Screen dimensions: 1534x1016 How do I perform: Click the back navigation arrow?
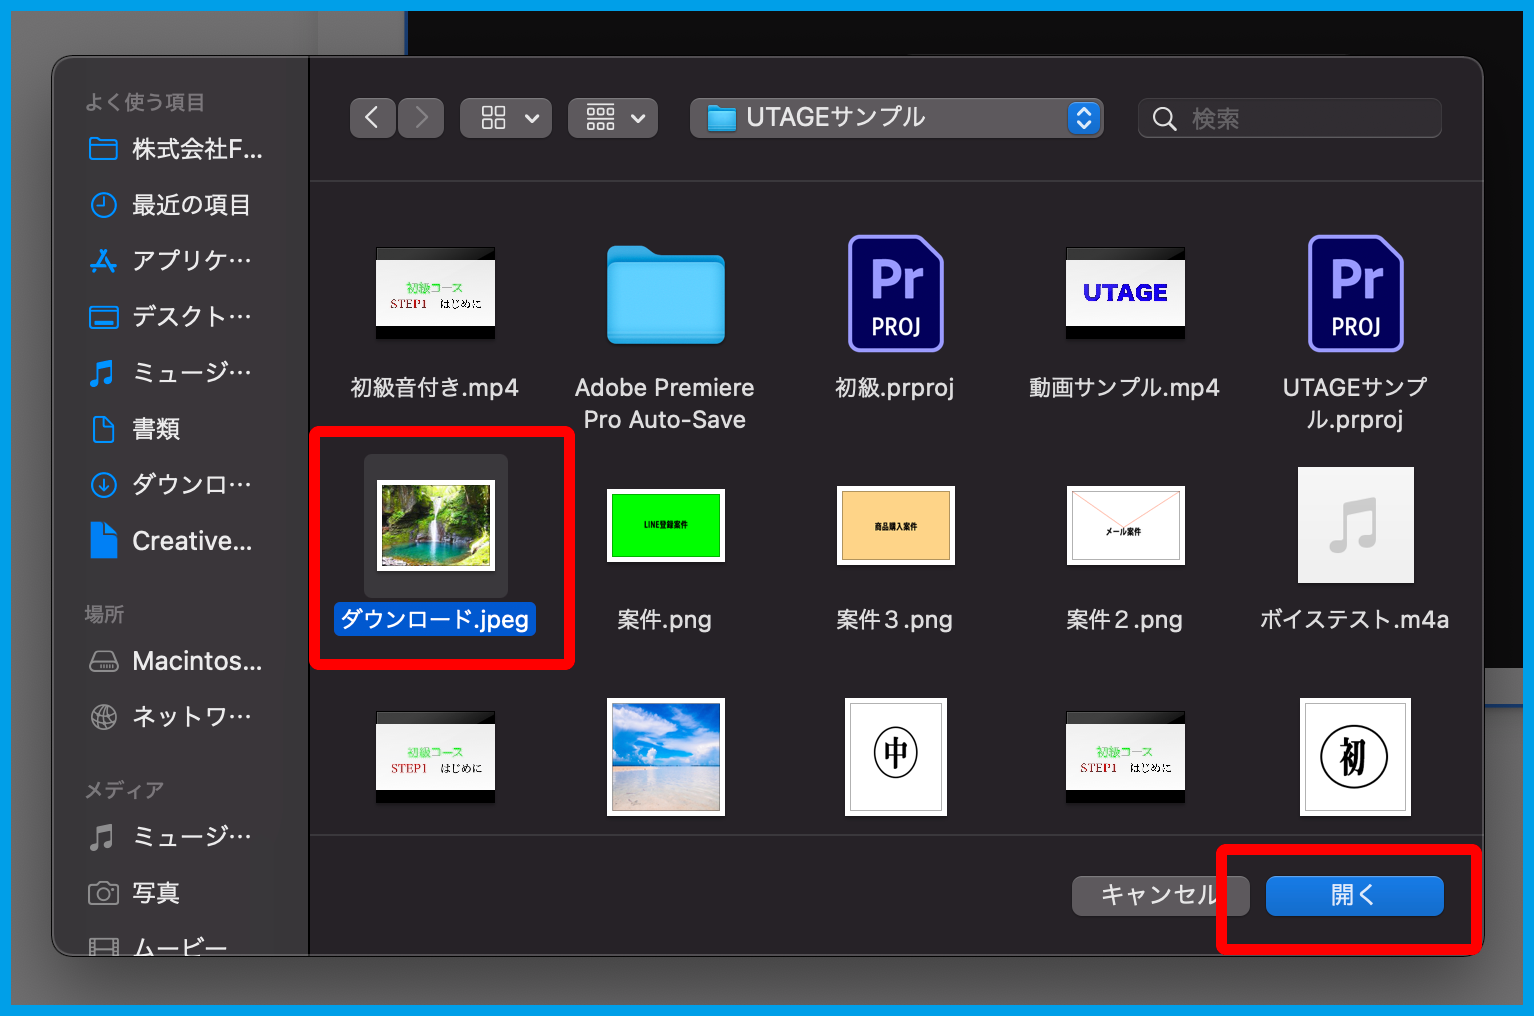pos(372,118)
